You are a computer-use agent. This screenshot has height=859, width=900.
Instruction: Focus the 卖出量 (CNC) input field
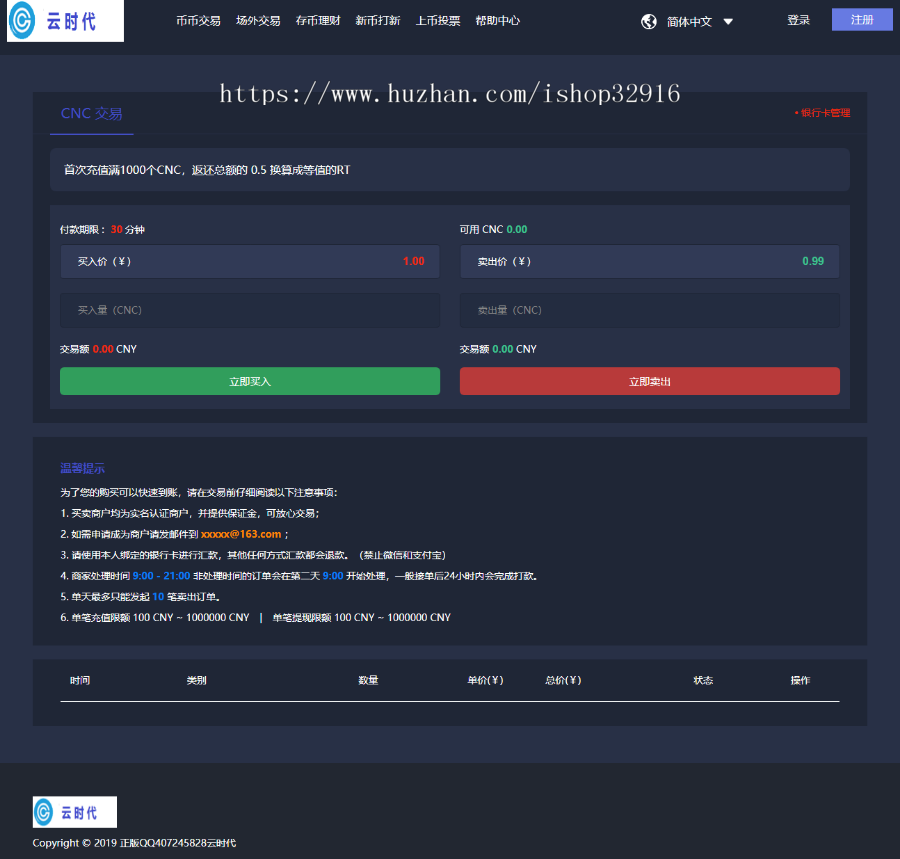pyautogui.click(x=650, y=310)
